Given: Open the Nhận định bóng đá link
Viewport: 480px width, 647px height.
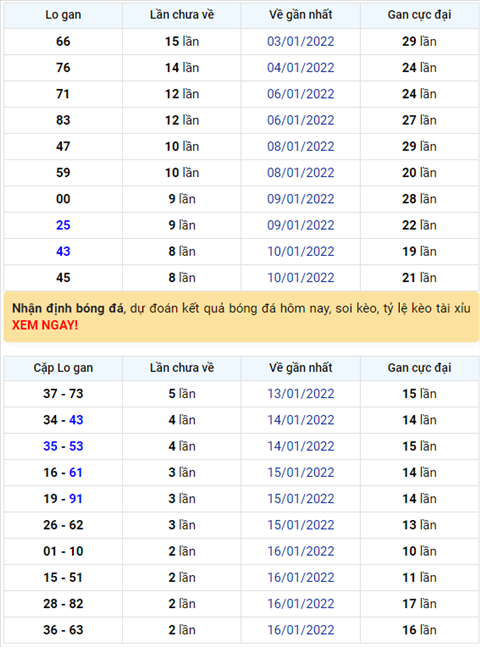Looking at the screenshot, I should pyautogui.click(x=68, y=309).
